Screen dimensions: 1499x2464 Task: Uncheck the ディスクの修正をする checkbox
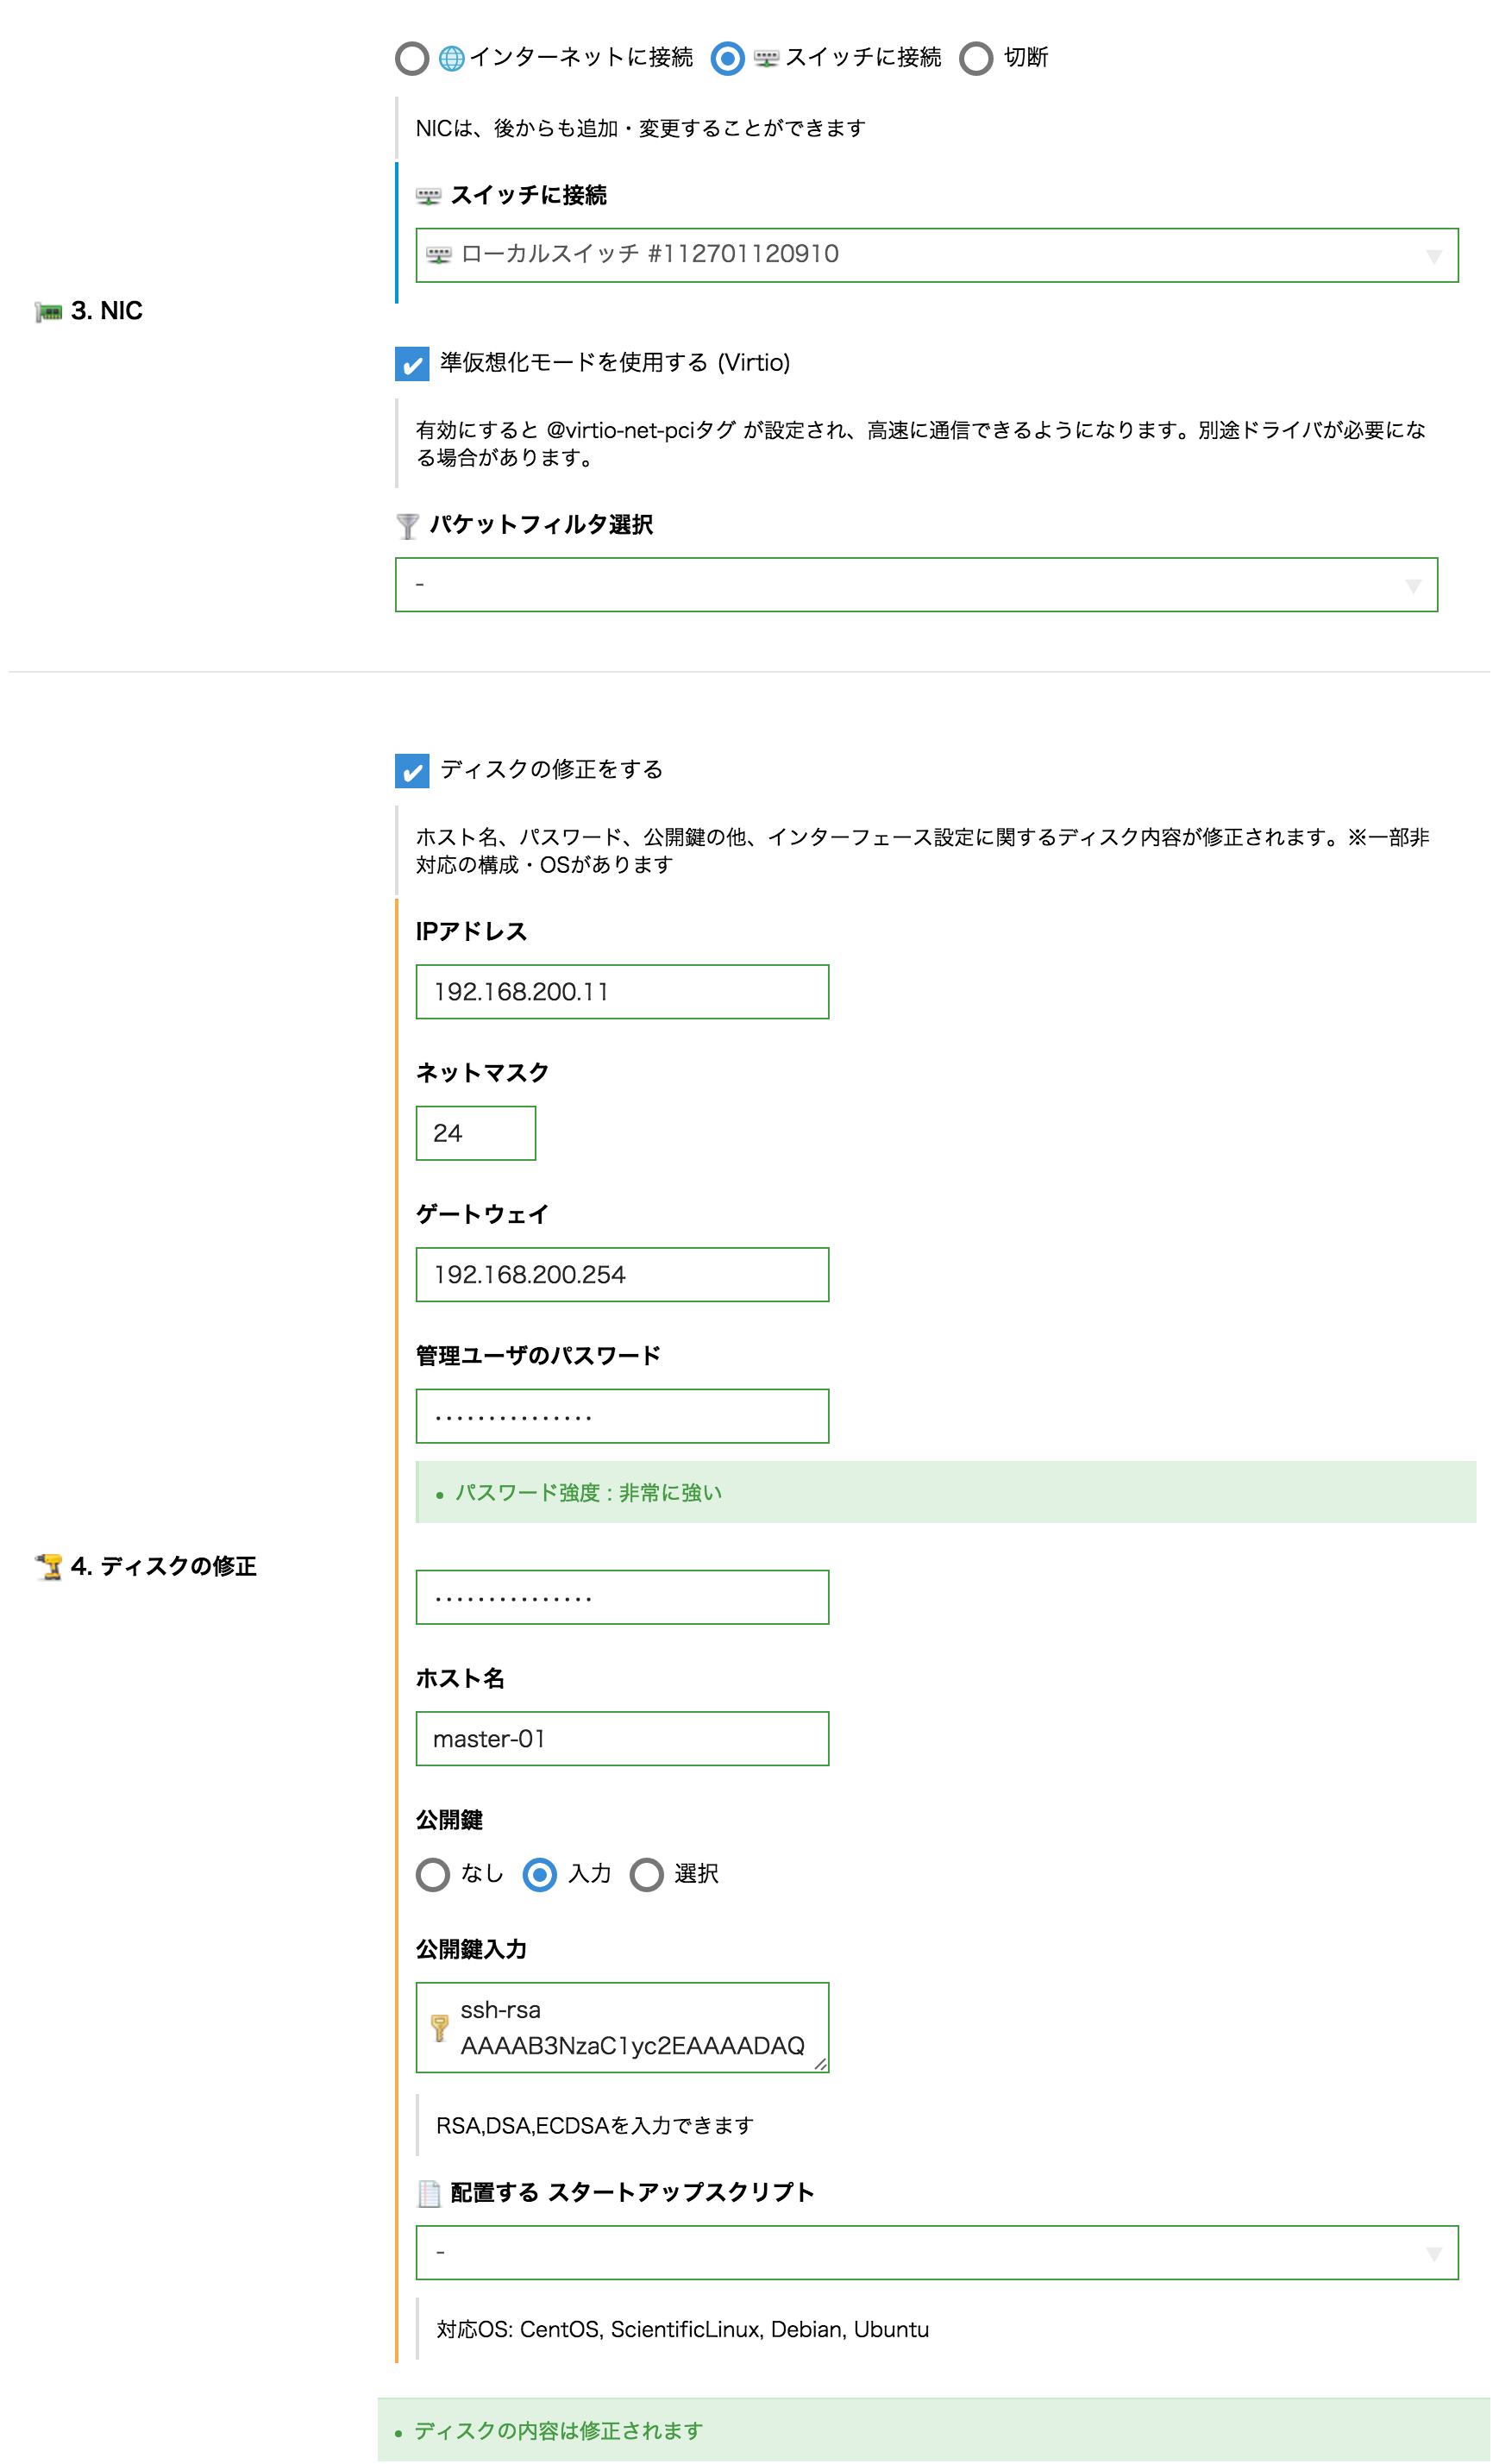coord(412,771)
